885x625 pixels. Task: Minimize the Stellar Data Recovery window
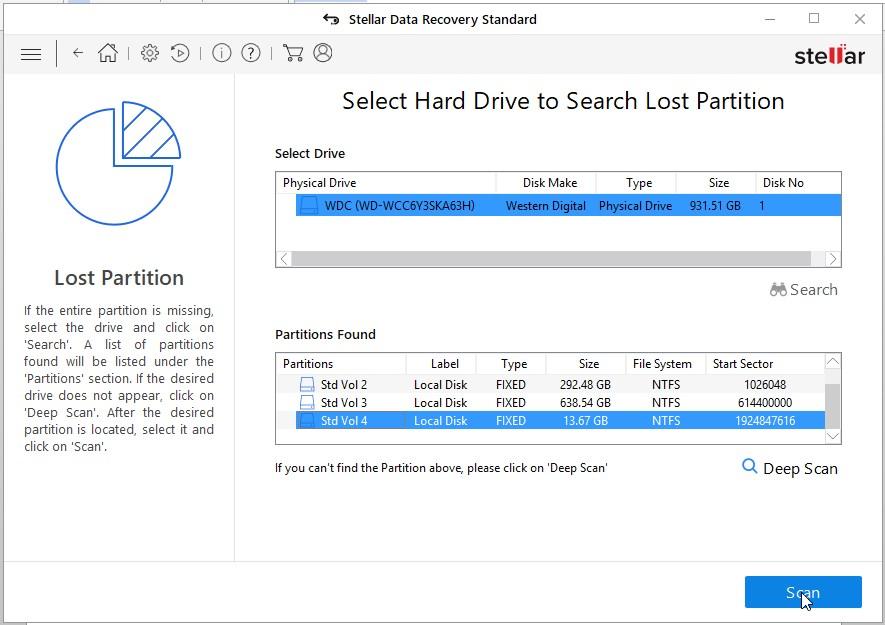[x=770, y=19]
